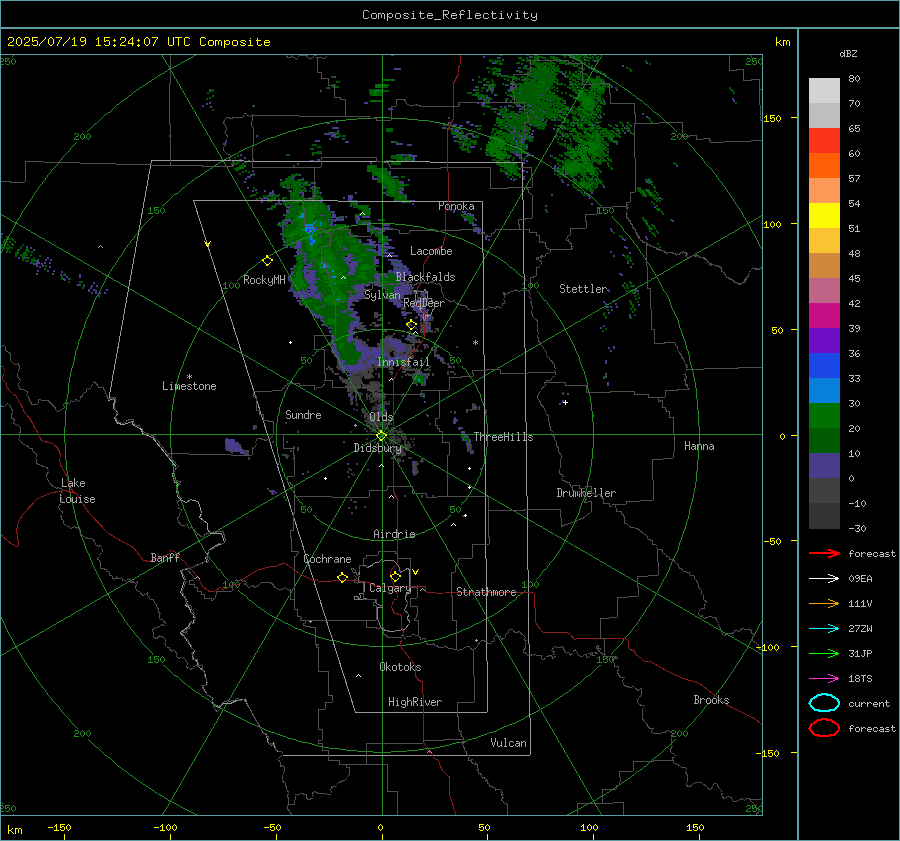900x841 pixels.
Task: Click the yellow diamond marker near RedDeer
Action: point(411,325)
